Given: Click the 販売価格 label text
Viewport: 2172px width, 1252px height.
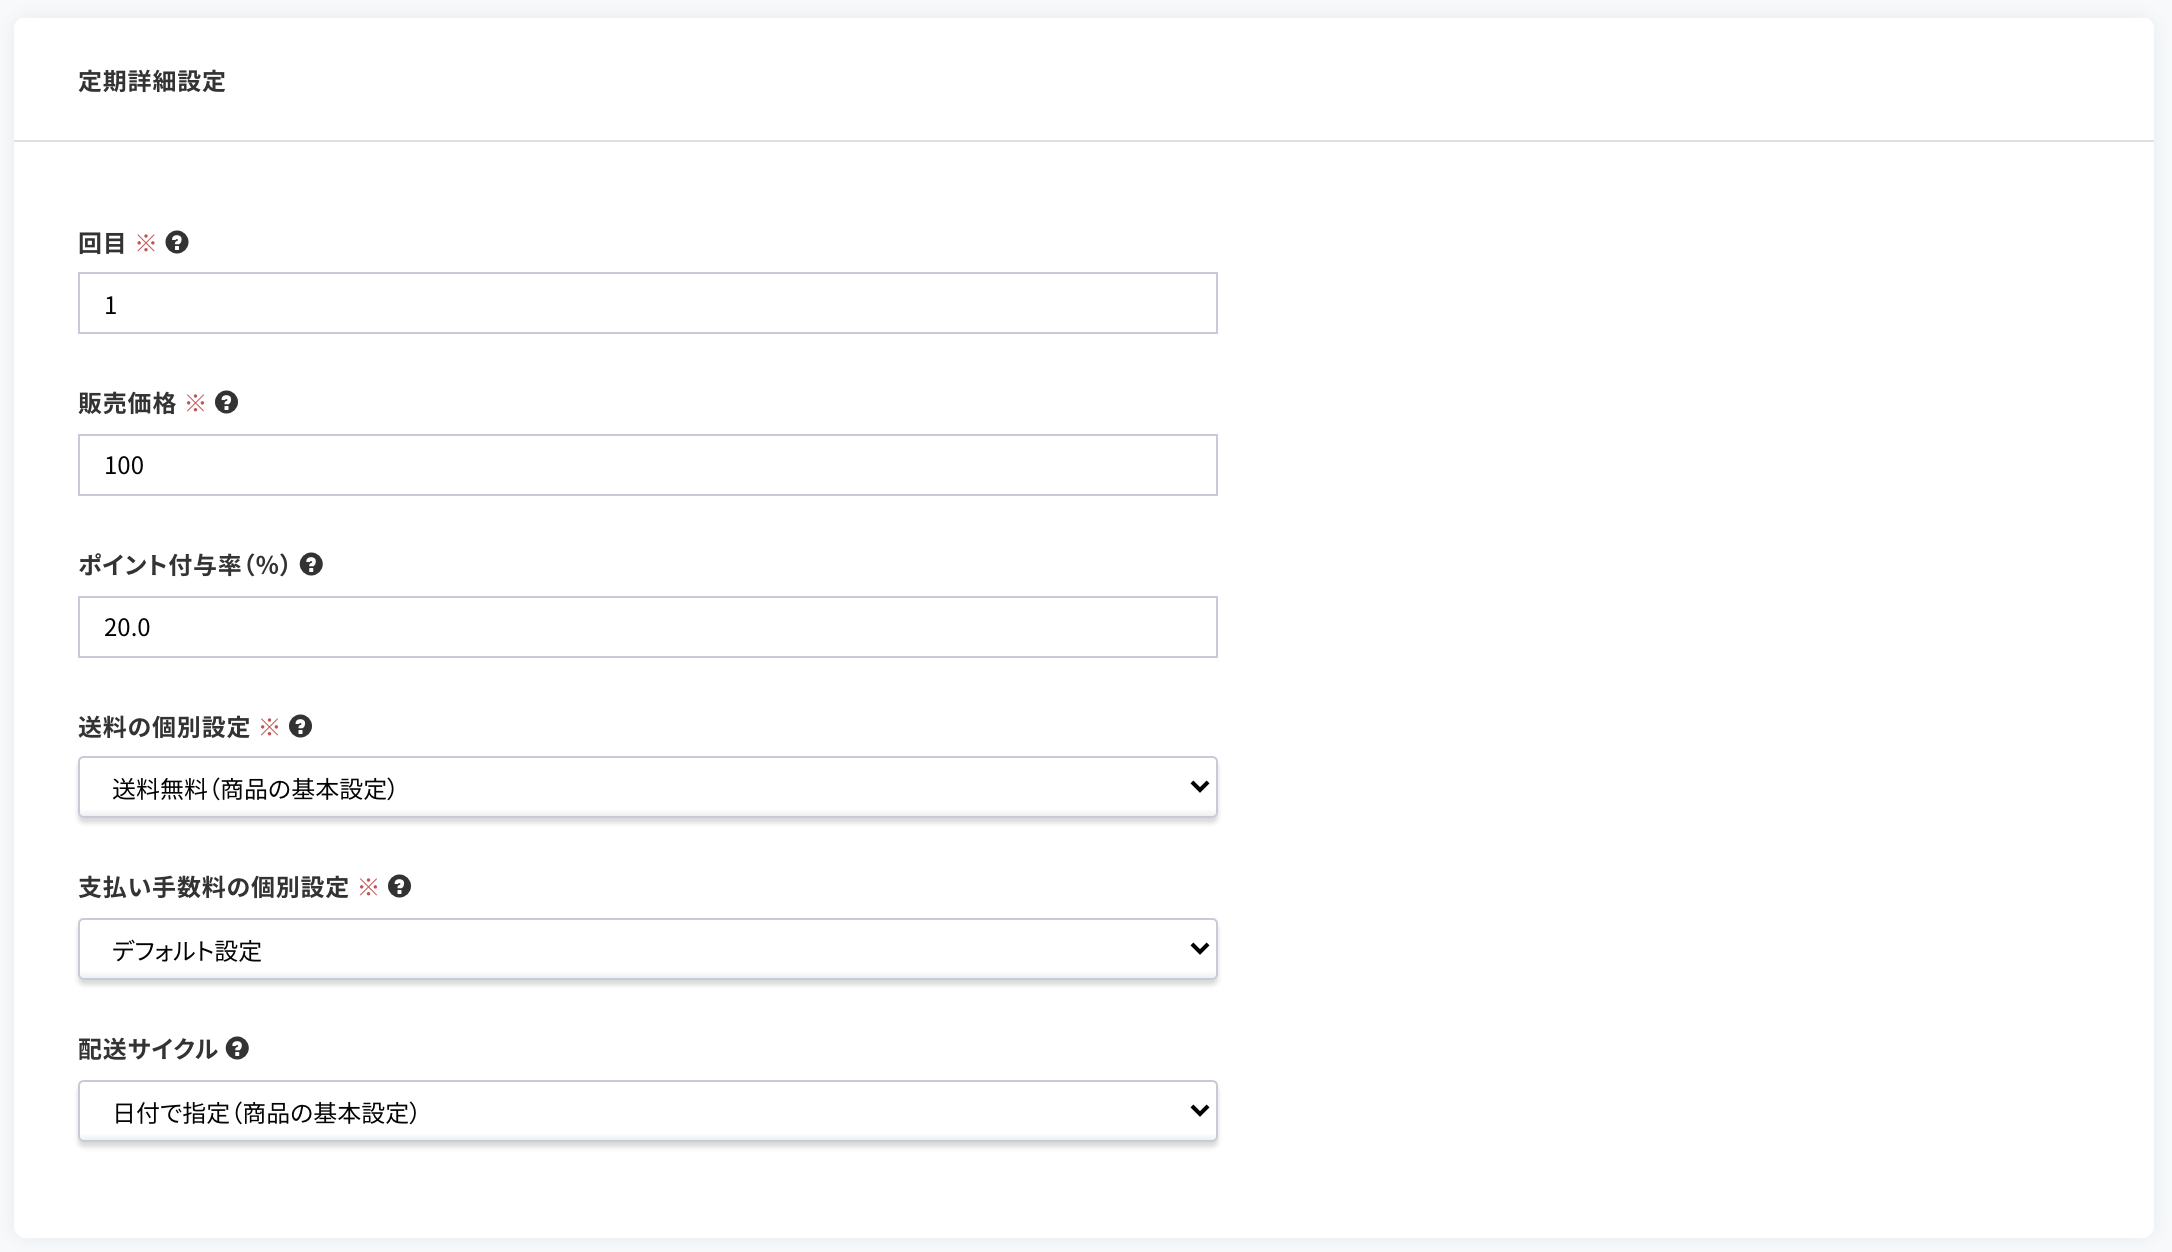Looking at the screenshot, I should point(127,403).
